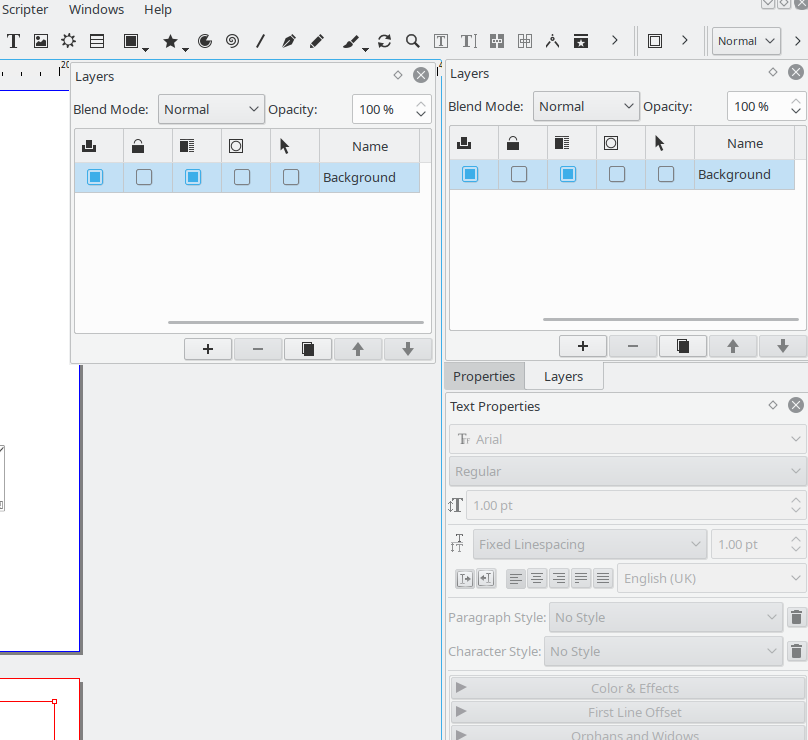Select the Image Frame tool
Screen dimensions: 808x740
point(41,41)
